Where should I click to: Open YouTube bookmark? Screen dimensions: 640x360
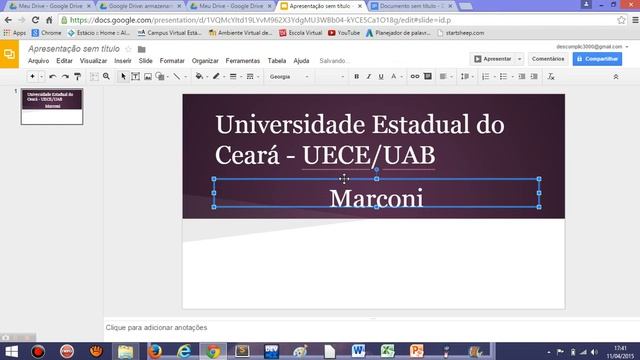pos(344,33)
